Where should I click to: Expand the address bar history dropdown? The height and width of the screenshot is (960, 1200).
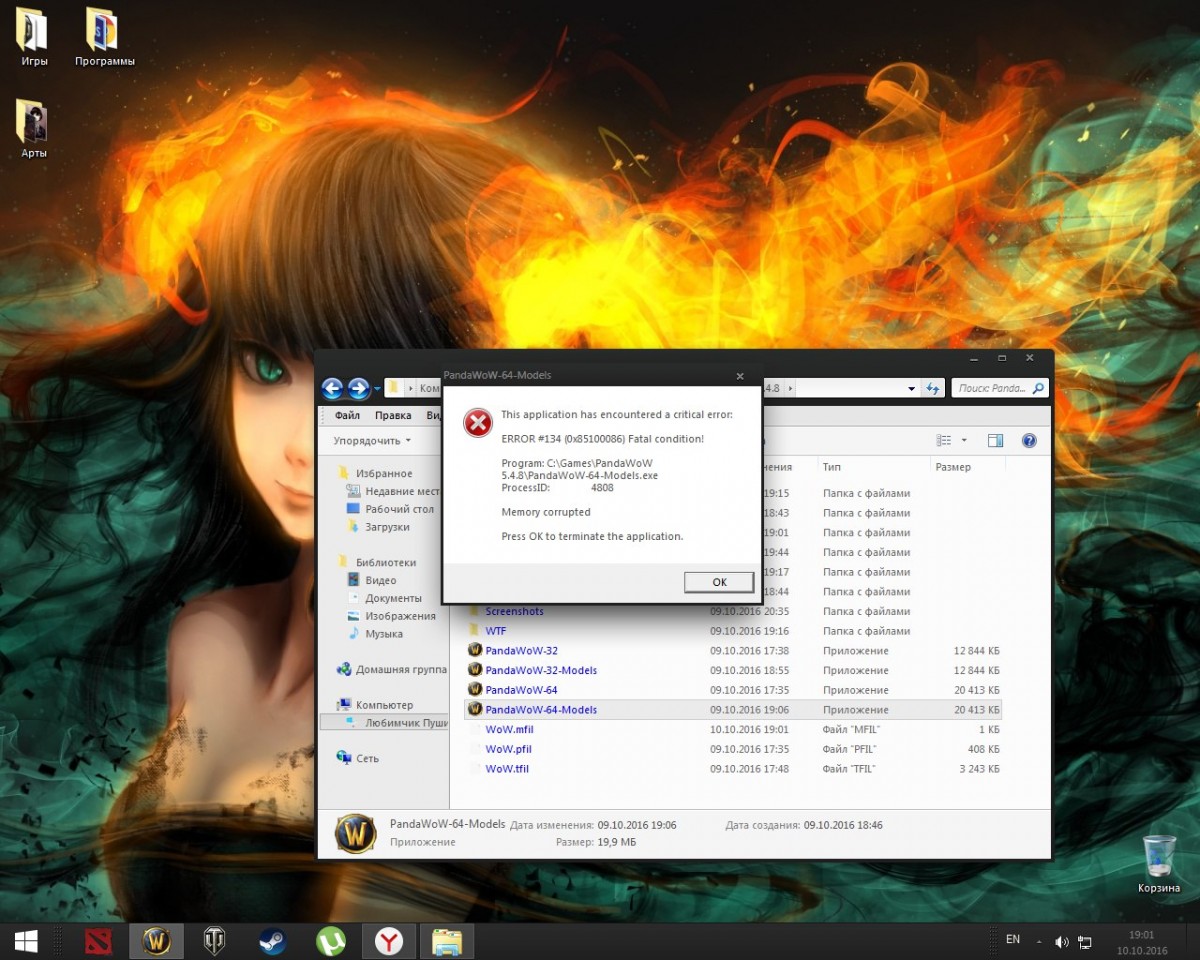point(911,388)
